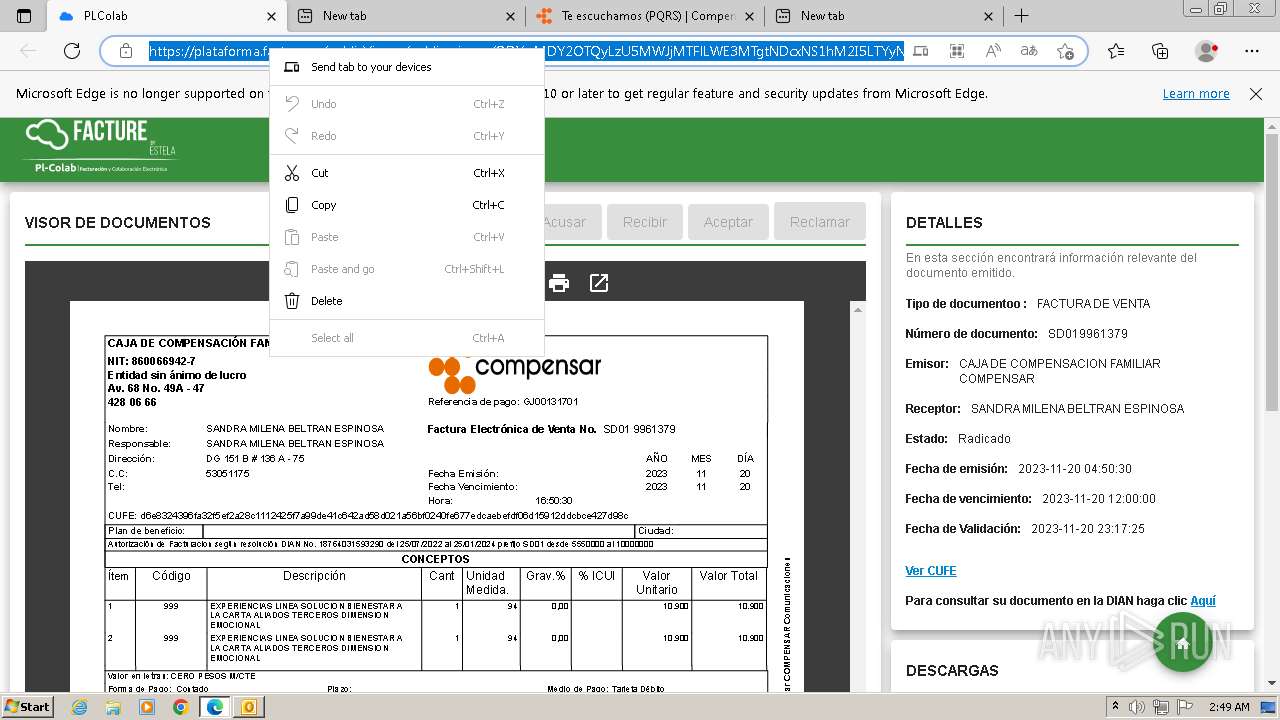Image resolution: width=1280 pixels, height=720 pixels.
Task: Open the 'Ver CUFE' link
Action: tap(931, 571)
